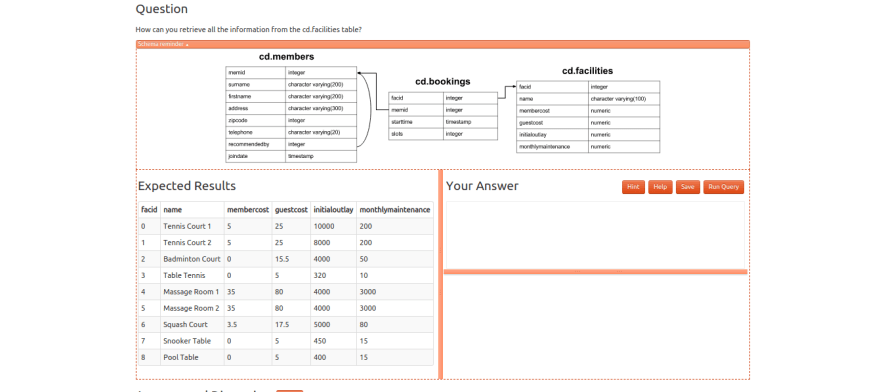The image size is (880, 392).
Task: Click monthlymaintenance value 80
Action: tap(395, 324)
